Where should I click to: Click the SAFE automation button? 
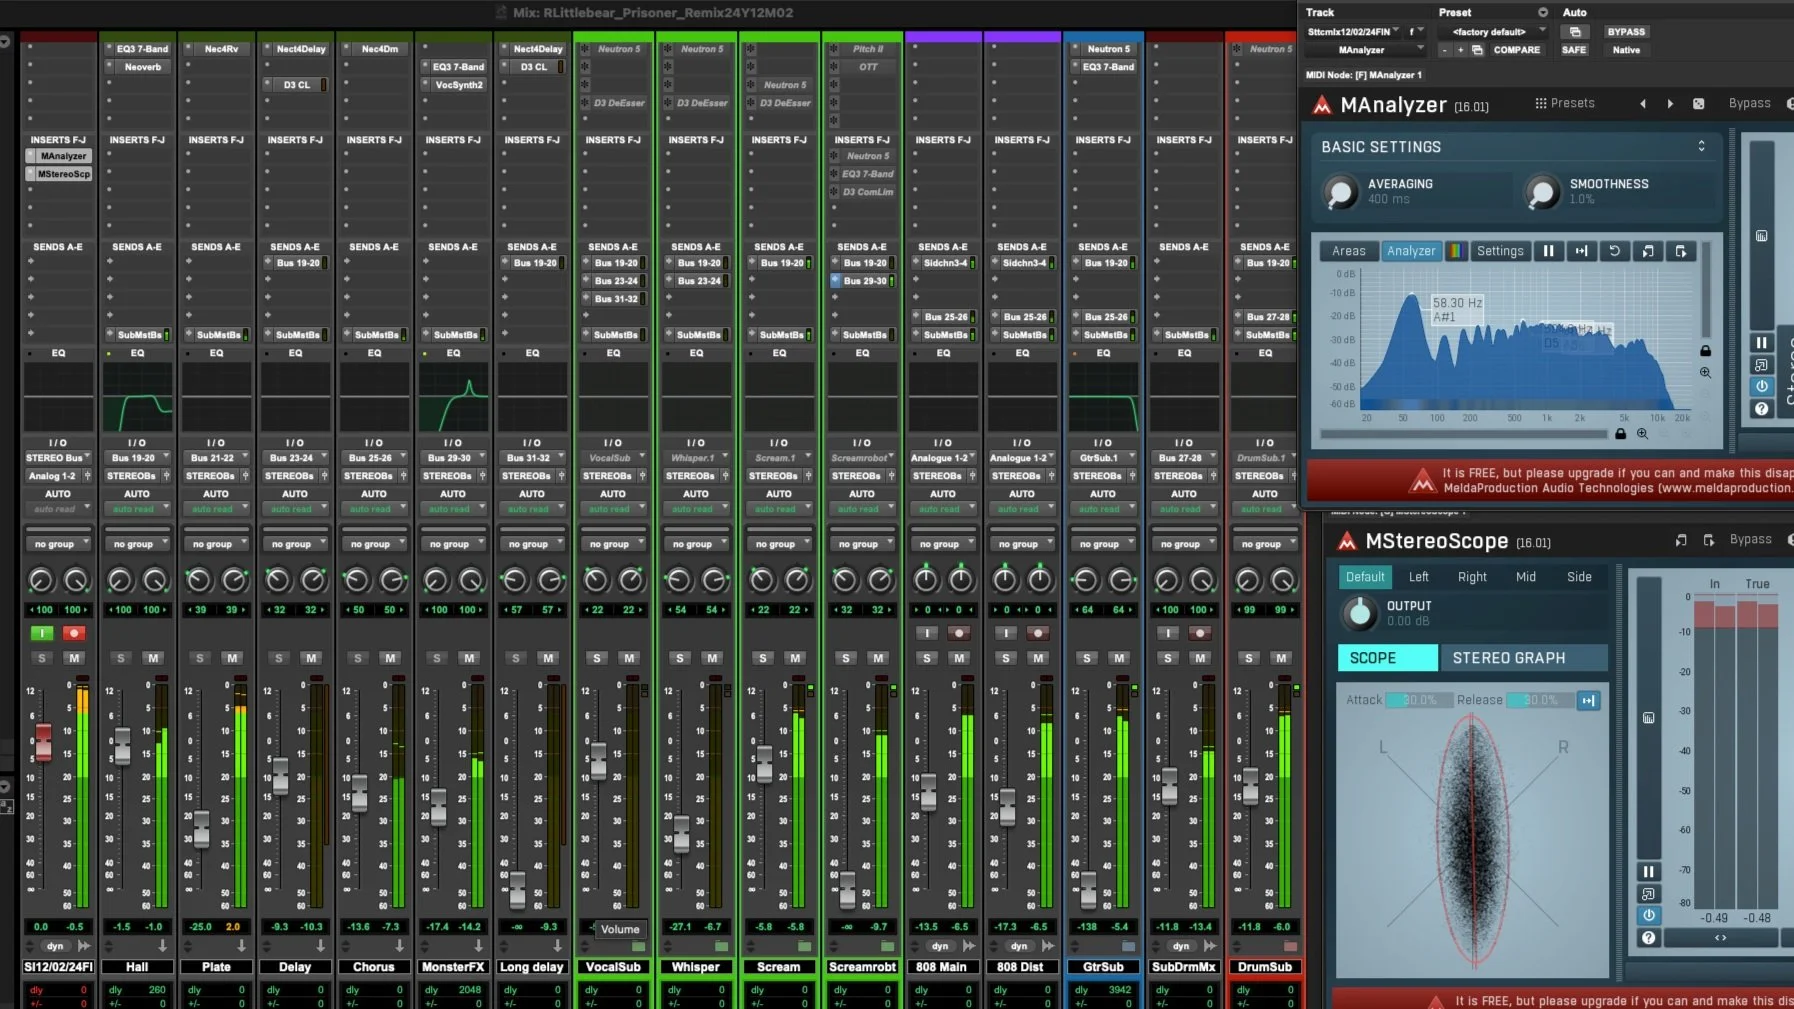pos(1574,50)
